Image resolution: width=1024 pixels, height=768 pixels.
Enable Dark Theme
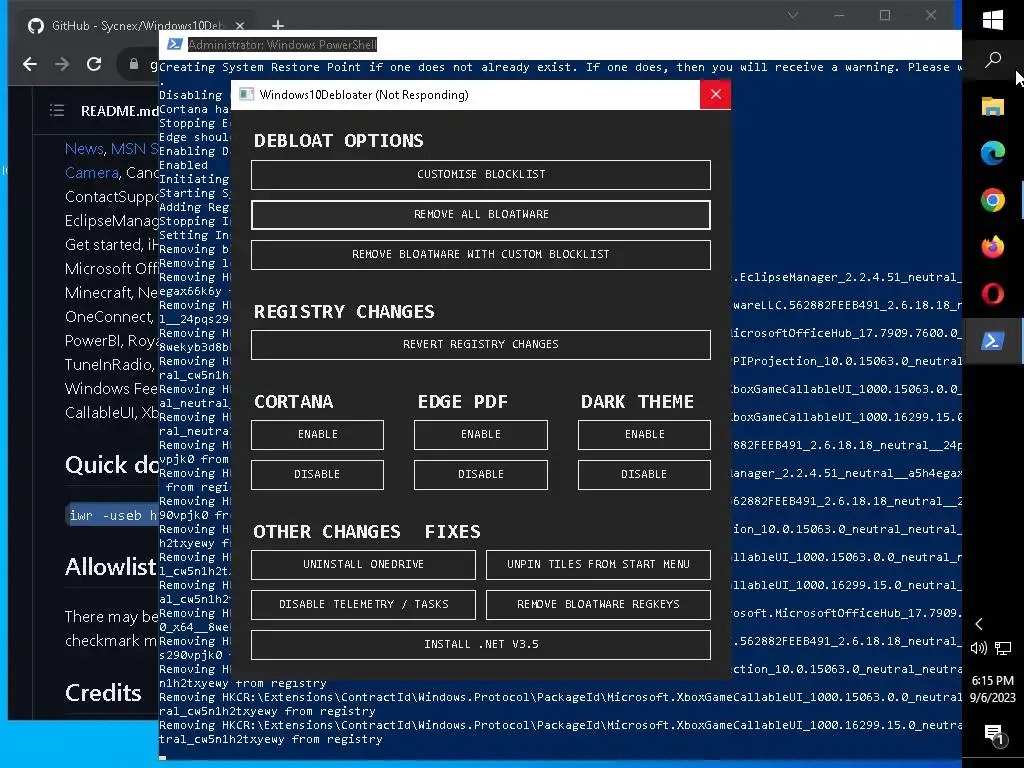pos(644,434)
